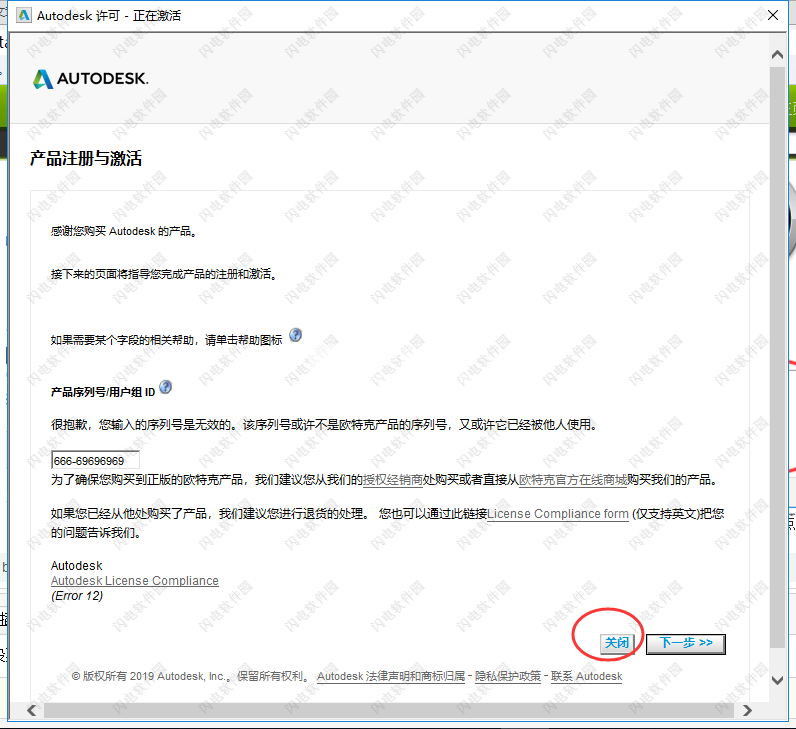This screenshot has height=729, width=796.
Task: Click the vertical scrollbar thumb
Action: pos(777,355)
